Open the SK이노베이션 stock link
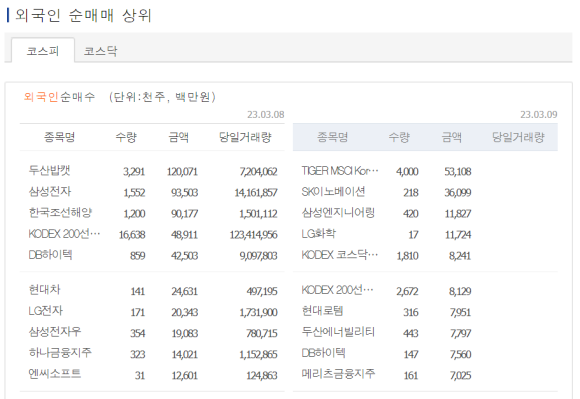This screenshot has height=399, width=580. point(333,192)
